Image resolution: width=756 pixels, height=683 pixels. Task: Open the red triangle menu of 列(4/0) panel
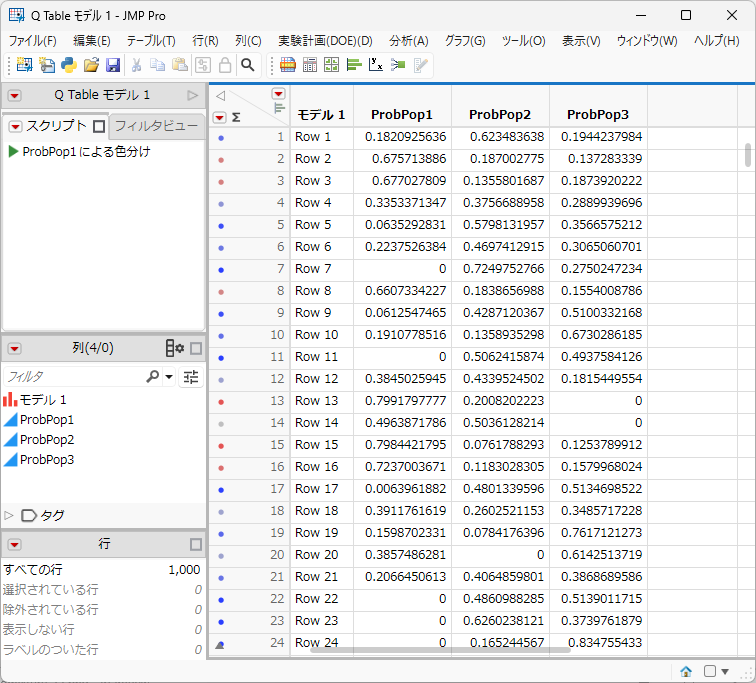tap(14, 348)
